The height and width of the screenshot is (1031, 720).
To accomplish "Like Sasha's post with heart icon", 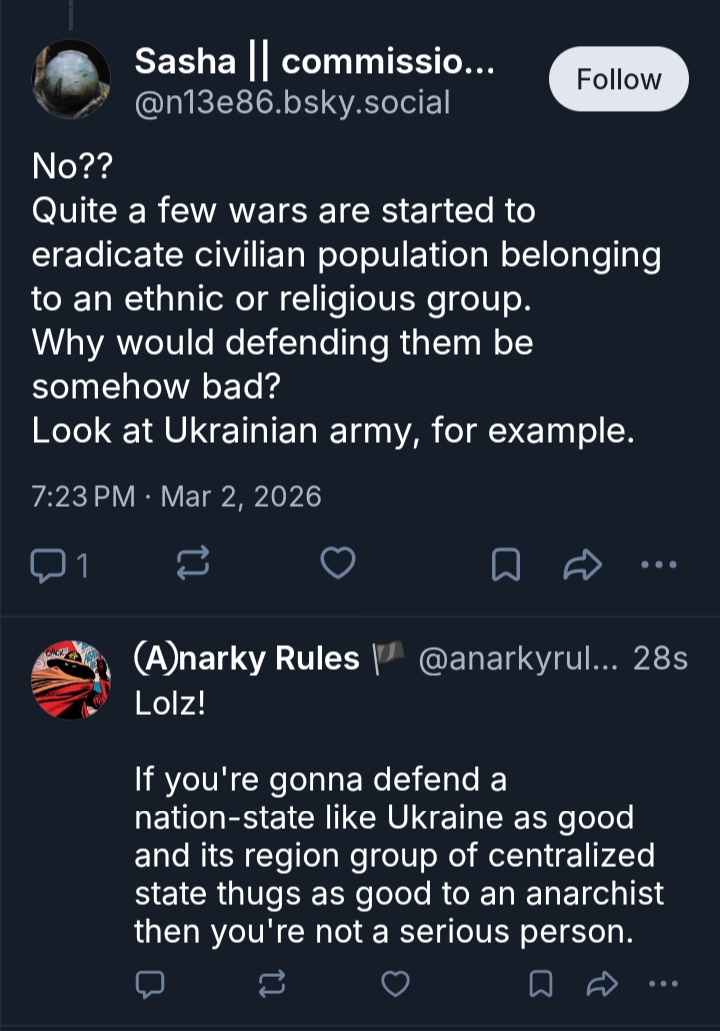I will tap(338, 565).
